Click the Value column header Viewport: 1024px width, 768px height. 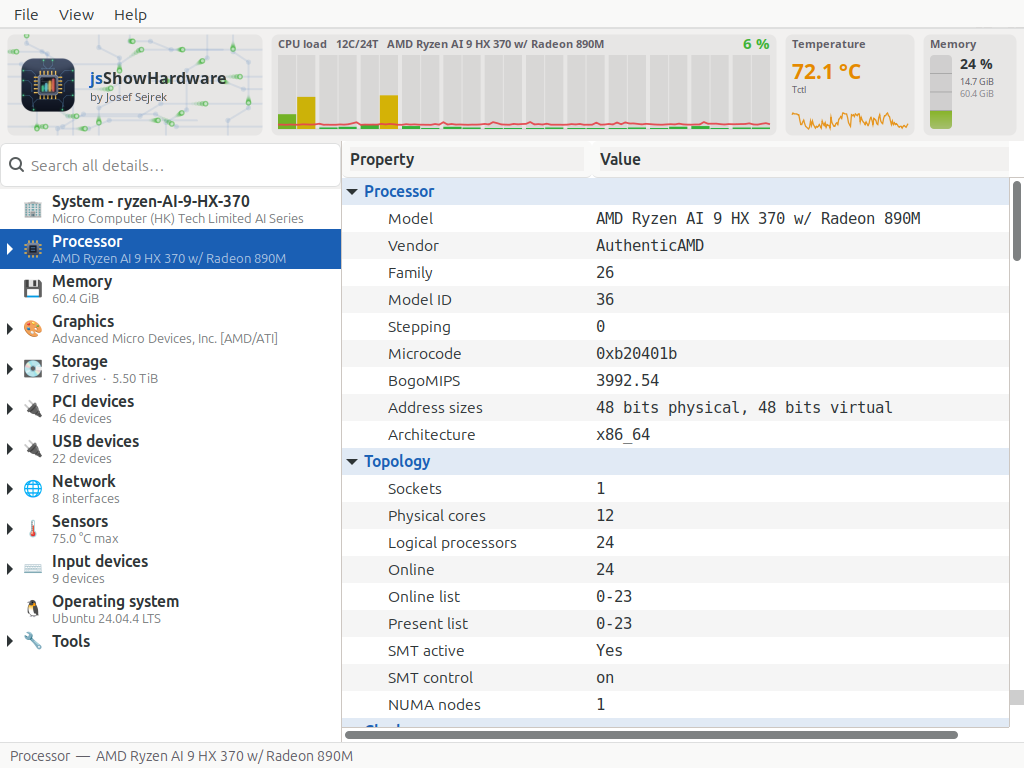[802, 159]
